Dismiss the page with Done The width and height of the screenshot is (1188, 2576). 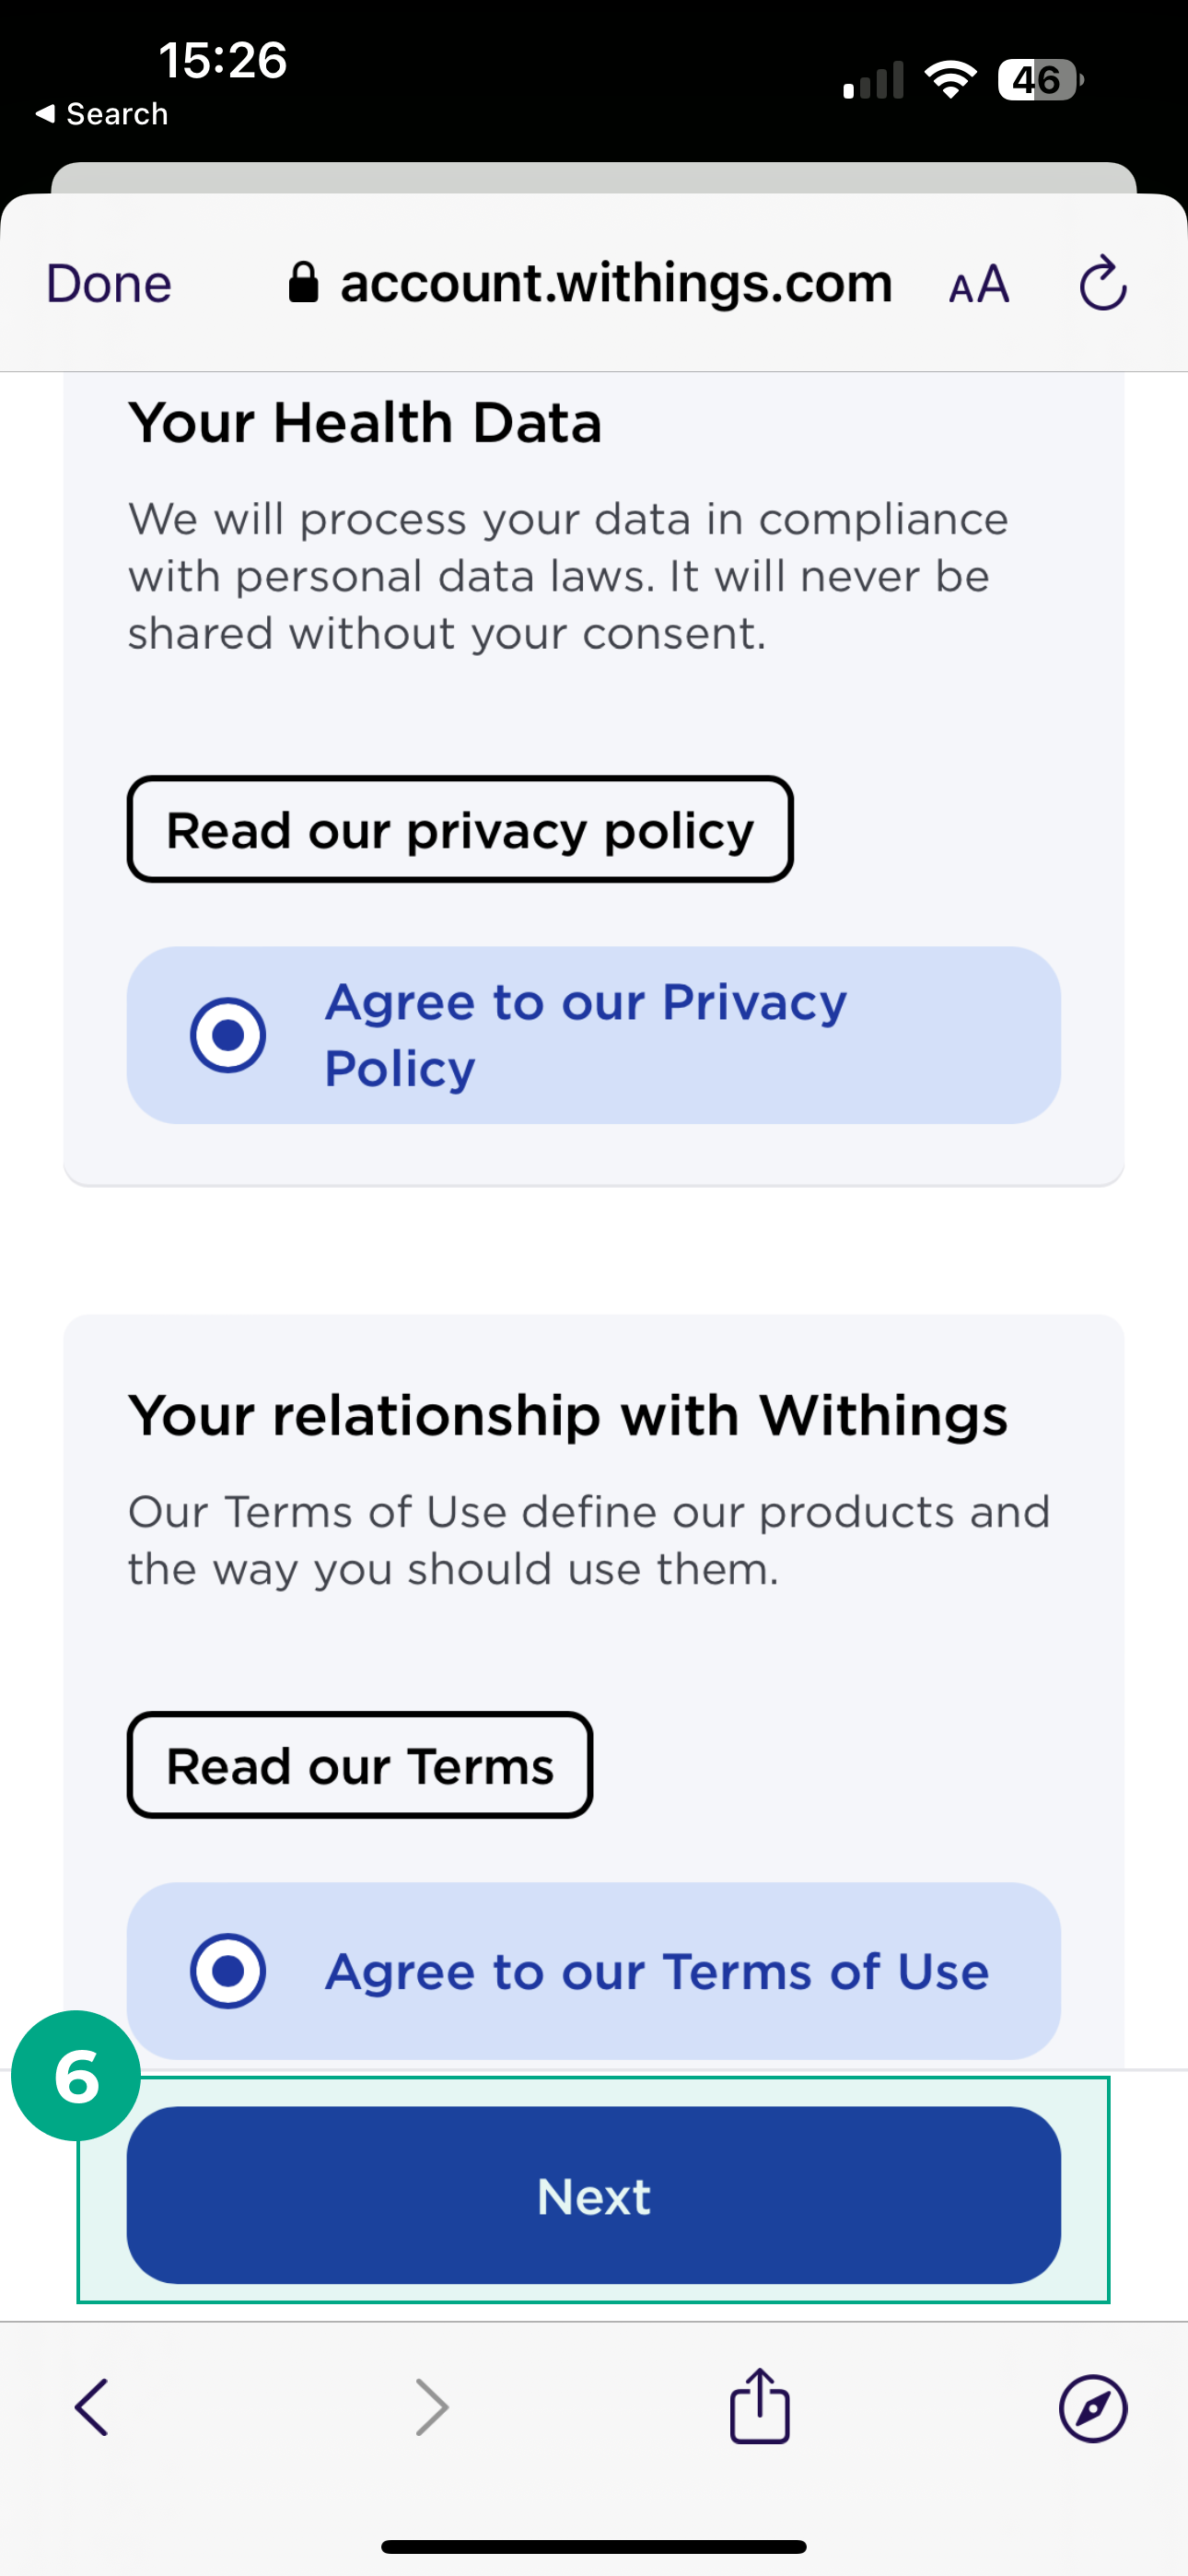(x=107, y=282)
